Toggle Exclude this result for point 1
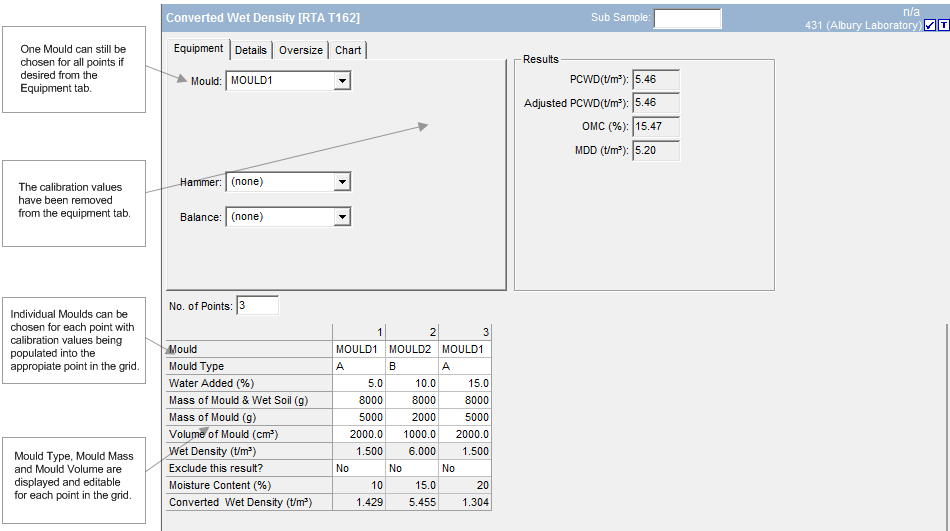This screenshot has height=531, width=950. tap(358, 468)
